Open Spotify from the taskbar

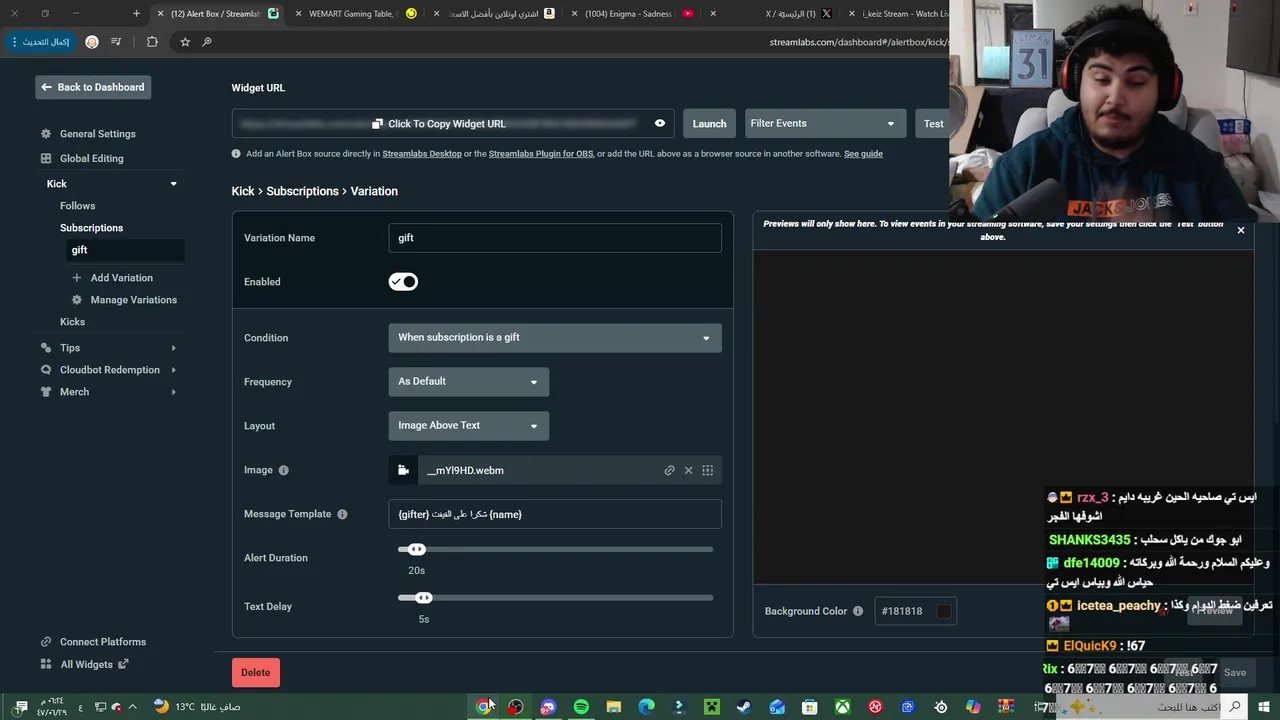[581, 707]
